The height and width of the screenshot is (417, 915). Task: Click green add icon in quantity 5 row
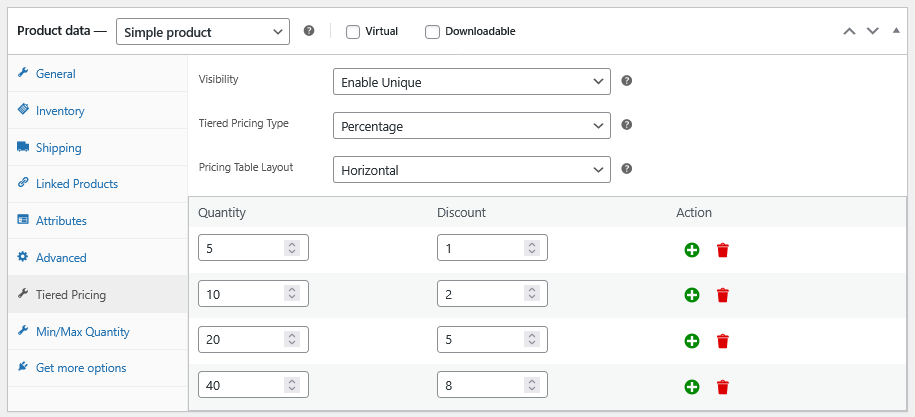[x=691, y=249]
